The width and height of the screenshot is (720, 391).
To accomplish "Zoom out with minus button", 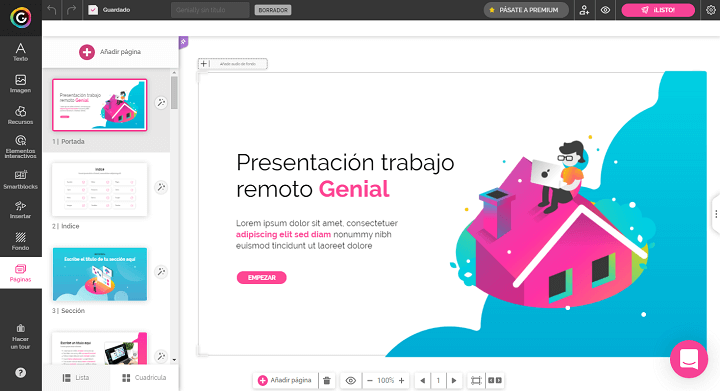I will click(x=370, y=380).
